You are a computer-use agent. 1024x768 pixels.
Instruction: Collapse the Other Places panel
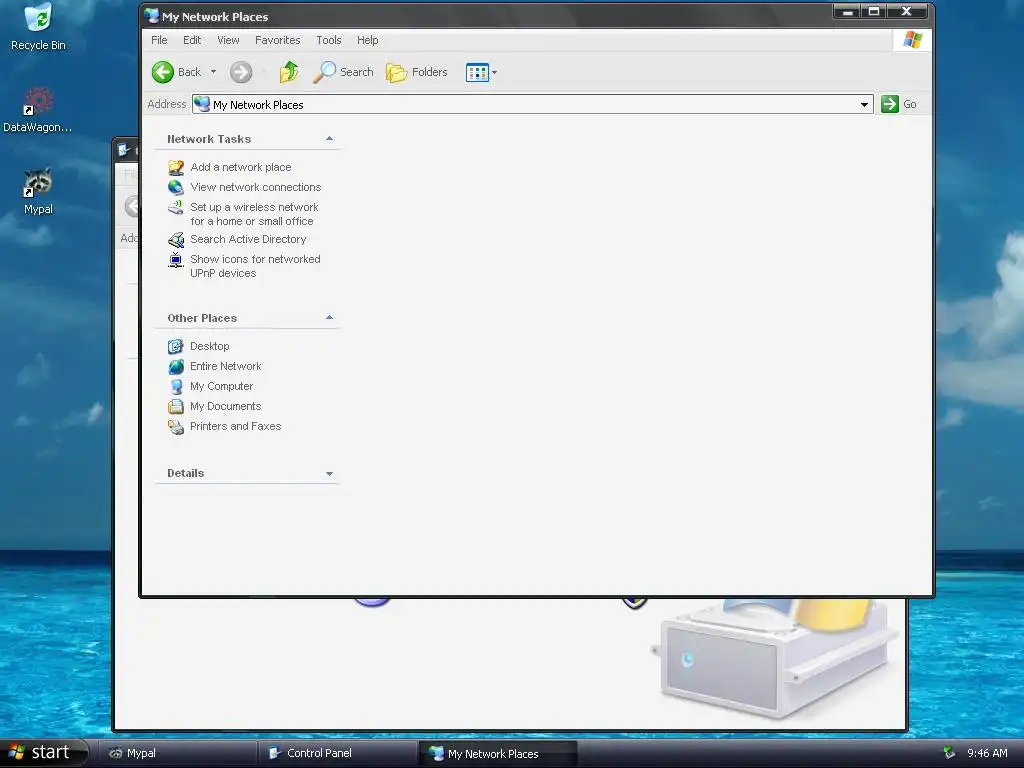pos(329,317)
